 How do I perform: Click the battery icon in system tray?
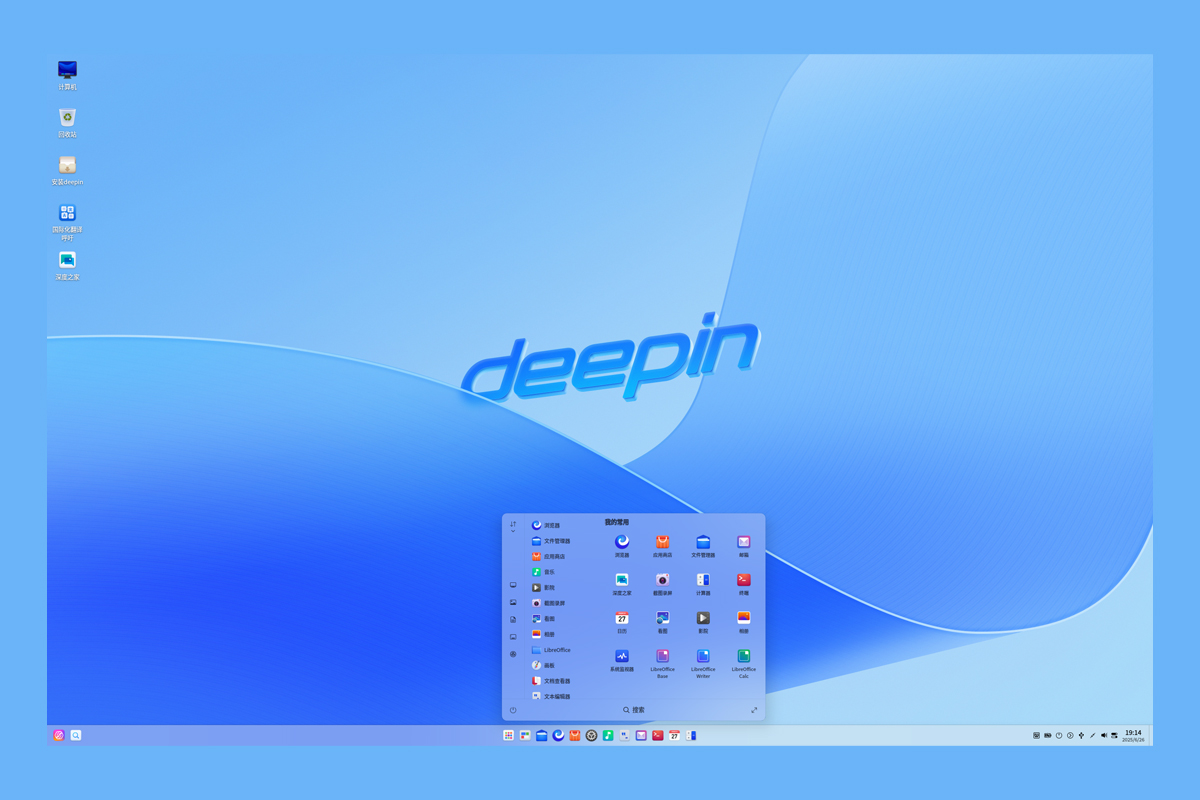pyautogui.click(x=1047, y=735)
